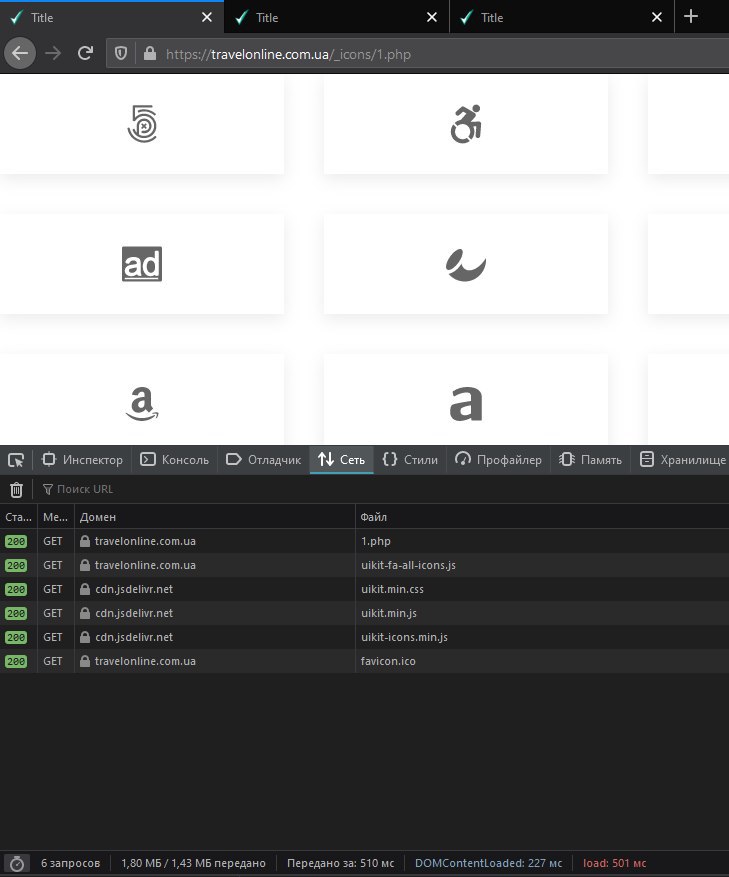Click 'DOMContentLoaded: 227 мс' status entry
Viewport: 729px width, 877px height.
pos(488,864)
